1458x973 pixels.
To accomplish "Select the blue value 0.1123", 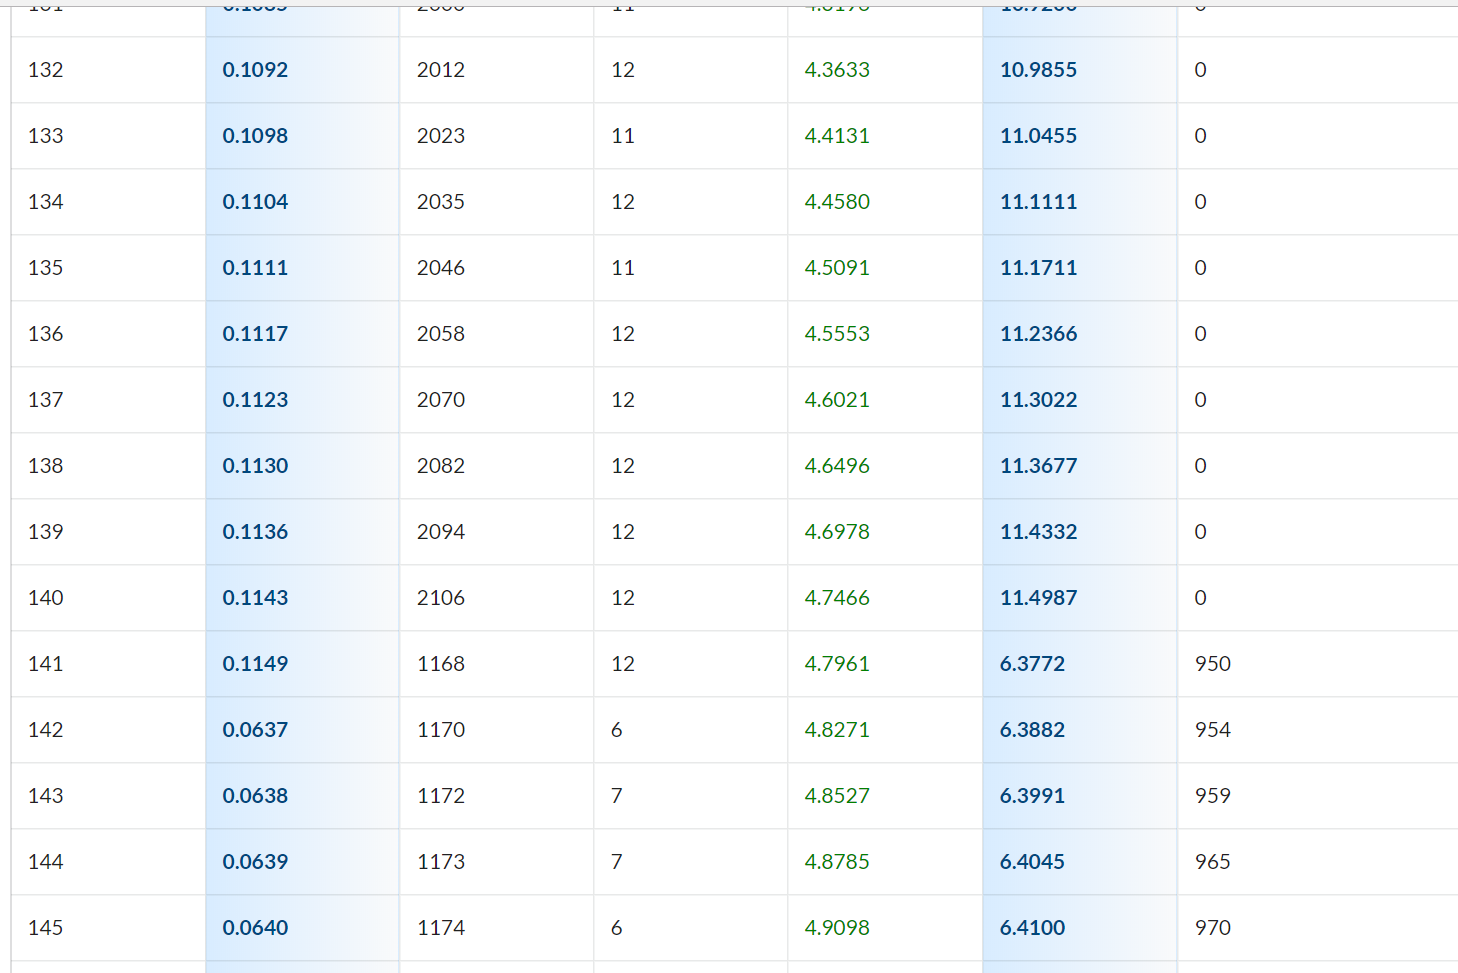I will pos(255,400).
